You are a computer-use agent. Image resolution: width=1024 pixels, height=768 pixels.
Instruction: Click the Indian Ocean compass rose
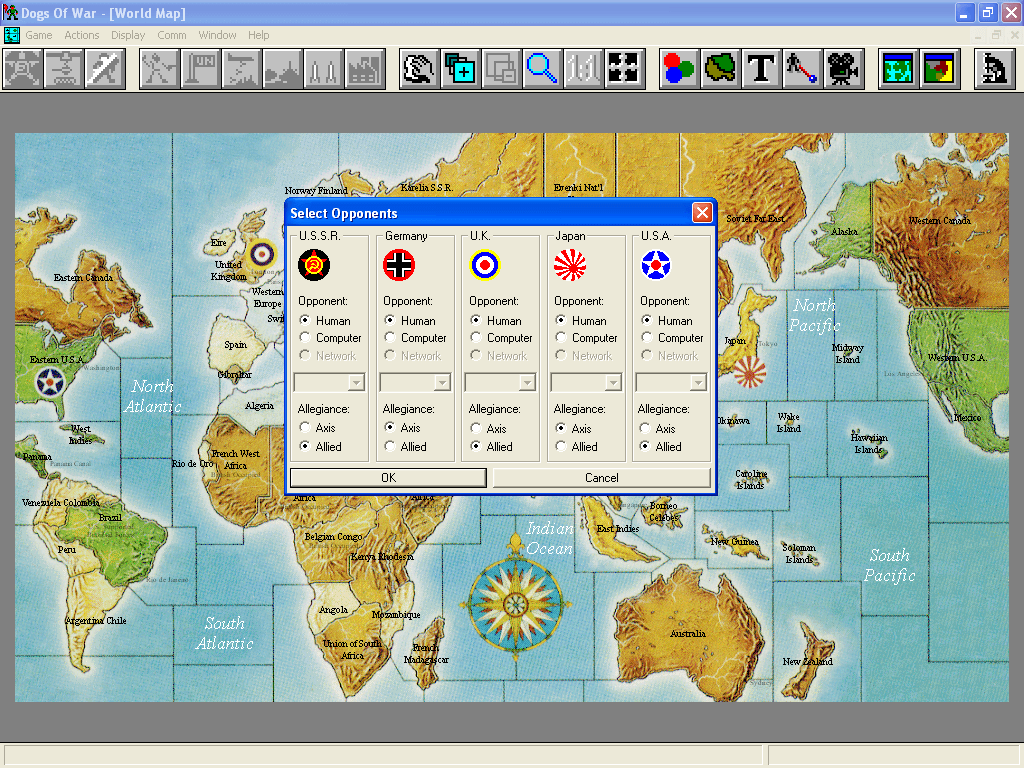pyautogui.click(x=515, y=603)
